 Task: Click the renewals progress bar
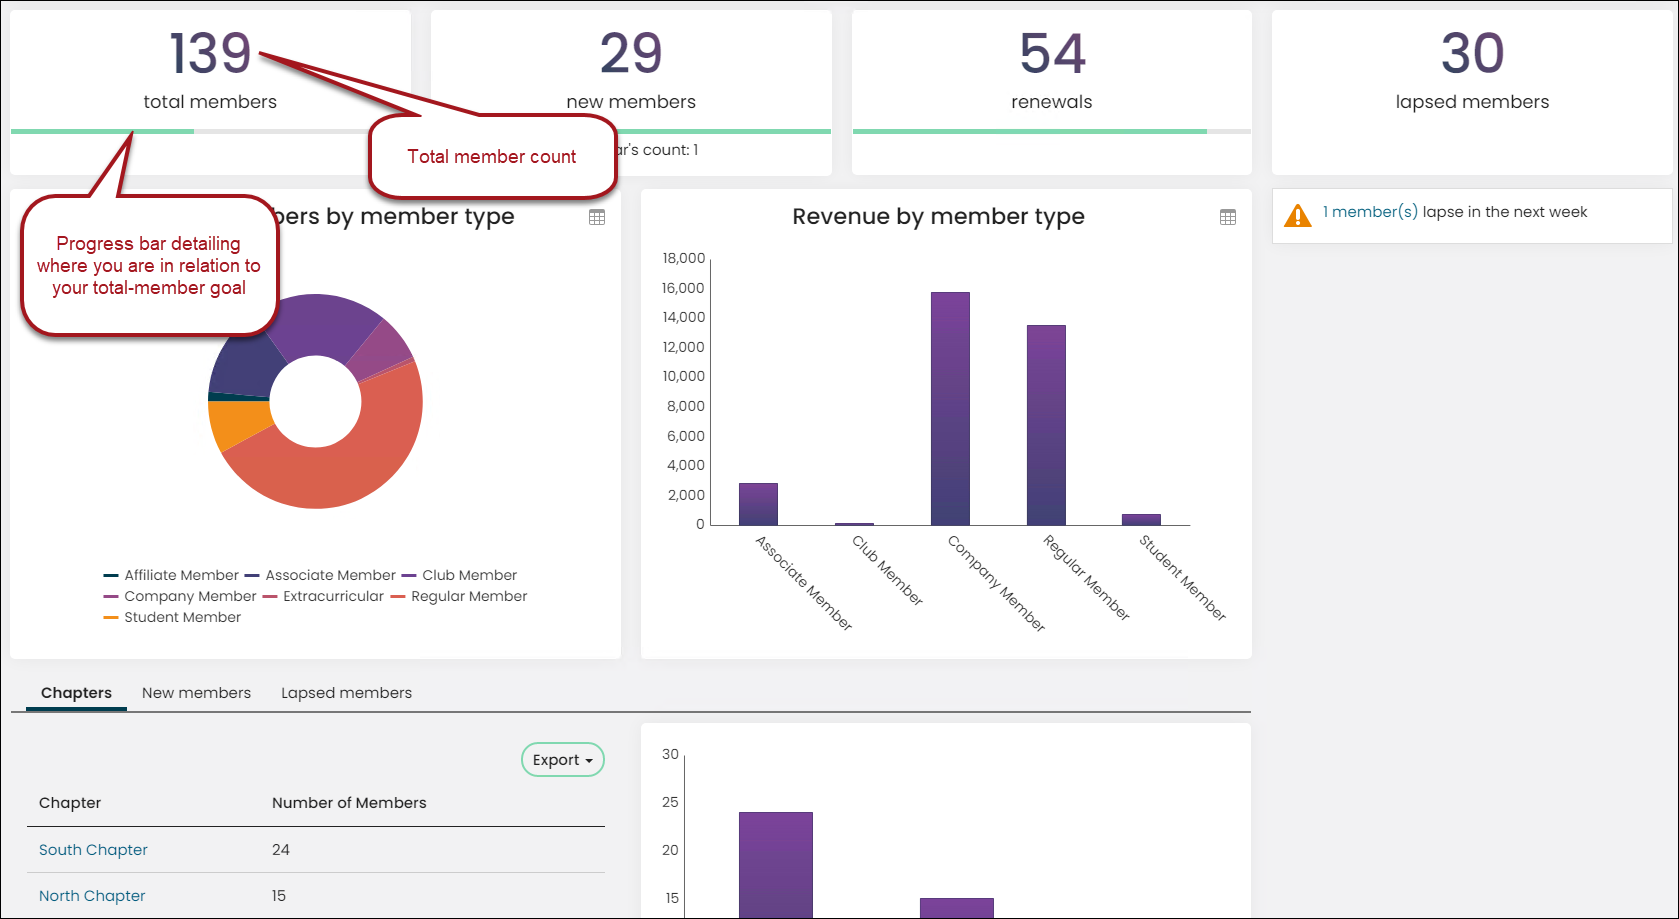[x=1052, y=131]
